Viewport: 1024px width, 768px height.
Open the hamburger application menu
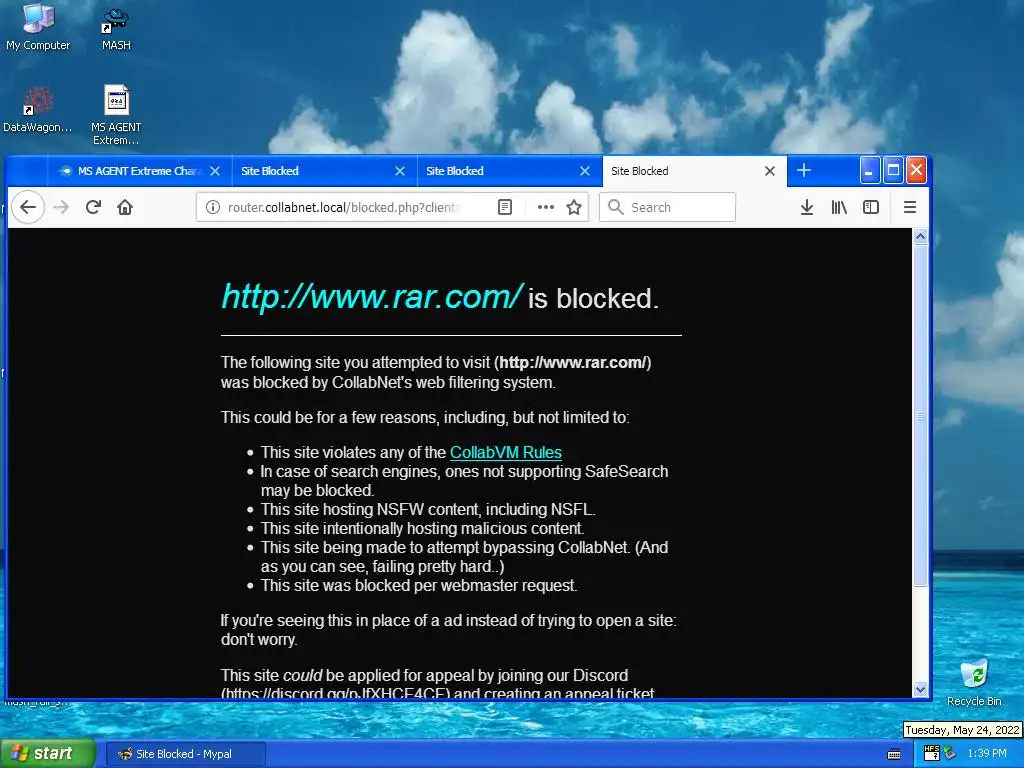pos(910,207)
